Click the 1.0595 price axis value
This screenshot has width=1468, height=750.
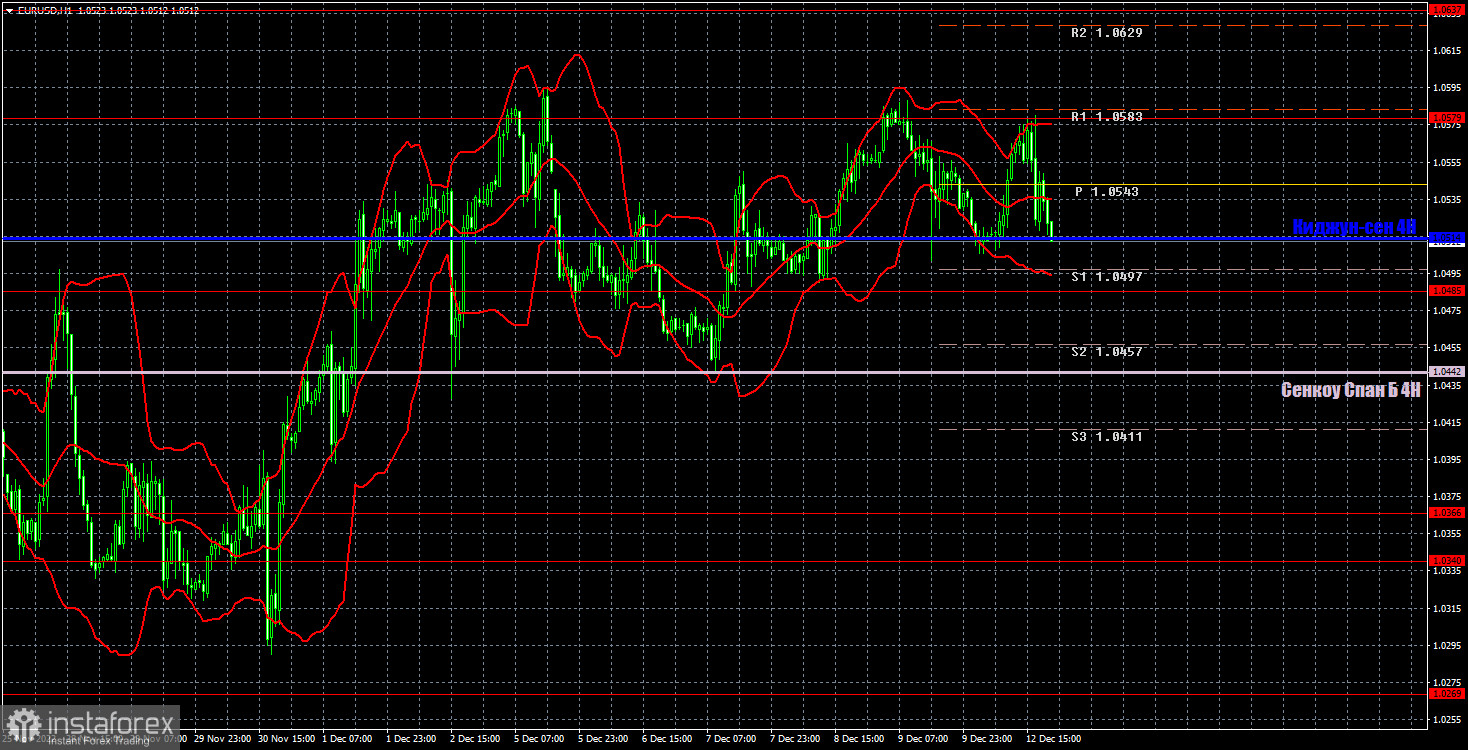[1447, 87]
